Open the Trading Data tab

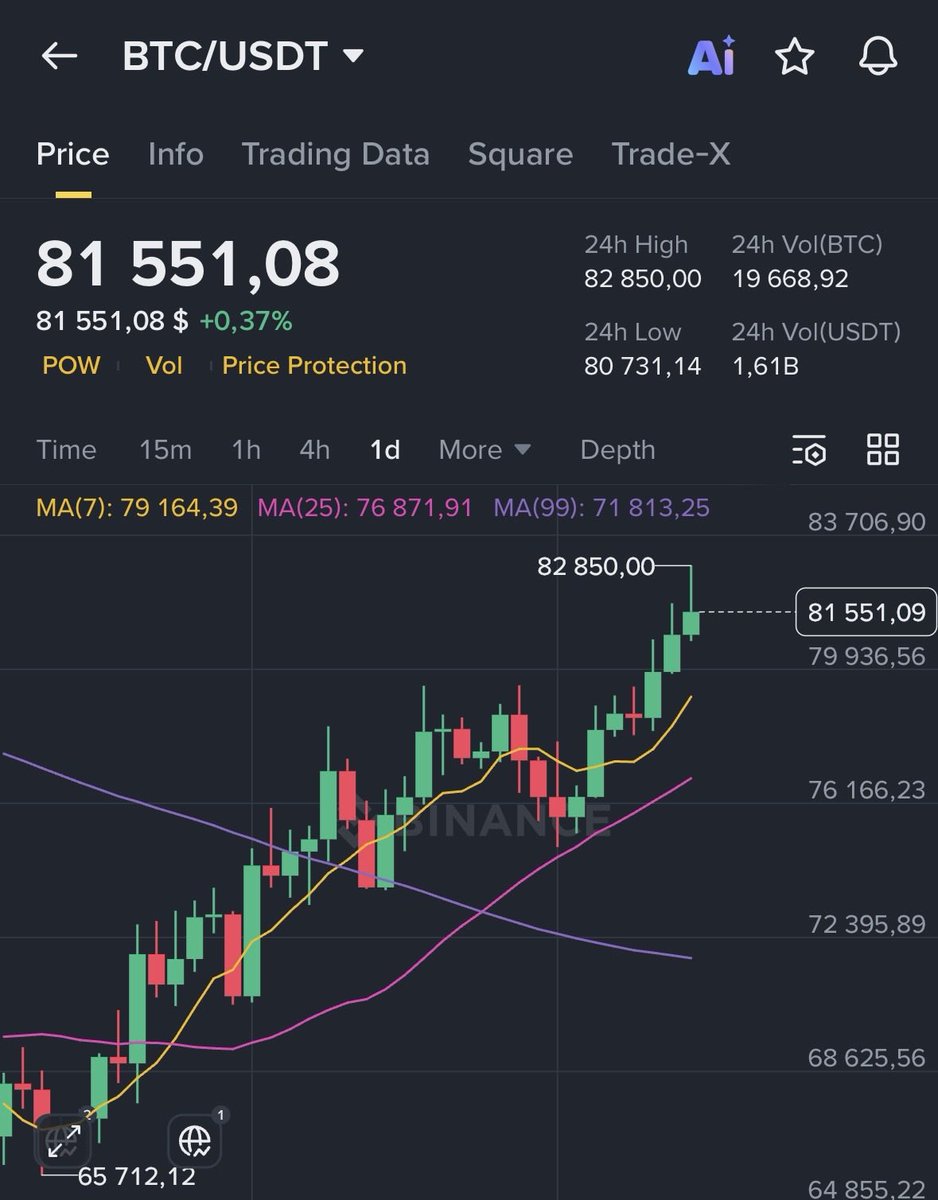coord(335,154)
